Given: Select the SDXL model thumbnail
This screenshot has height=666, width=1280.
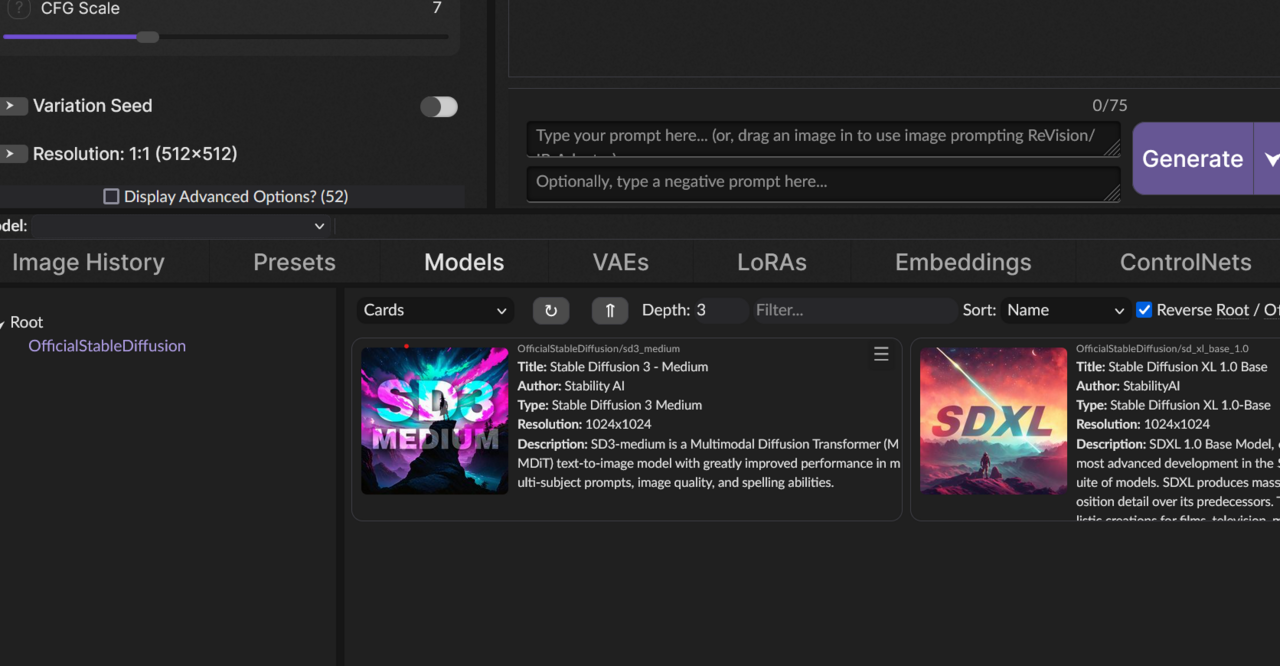Looking at the screenshot, I should click(x=993, y=421).
